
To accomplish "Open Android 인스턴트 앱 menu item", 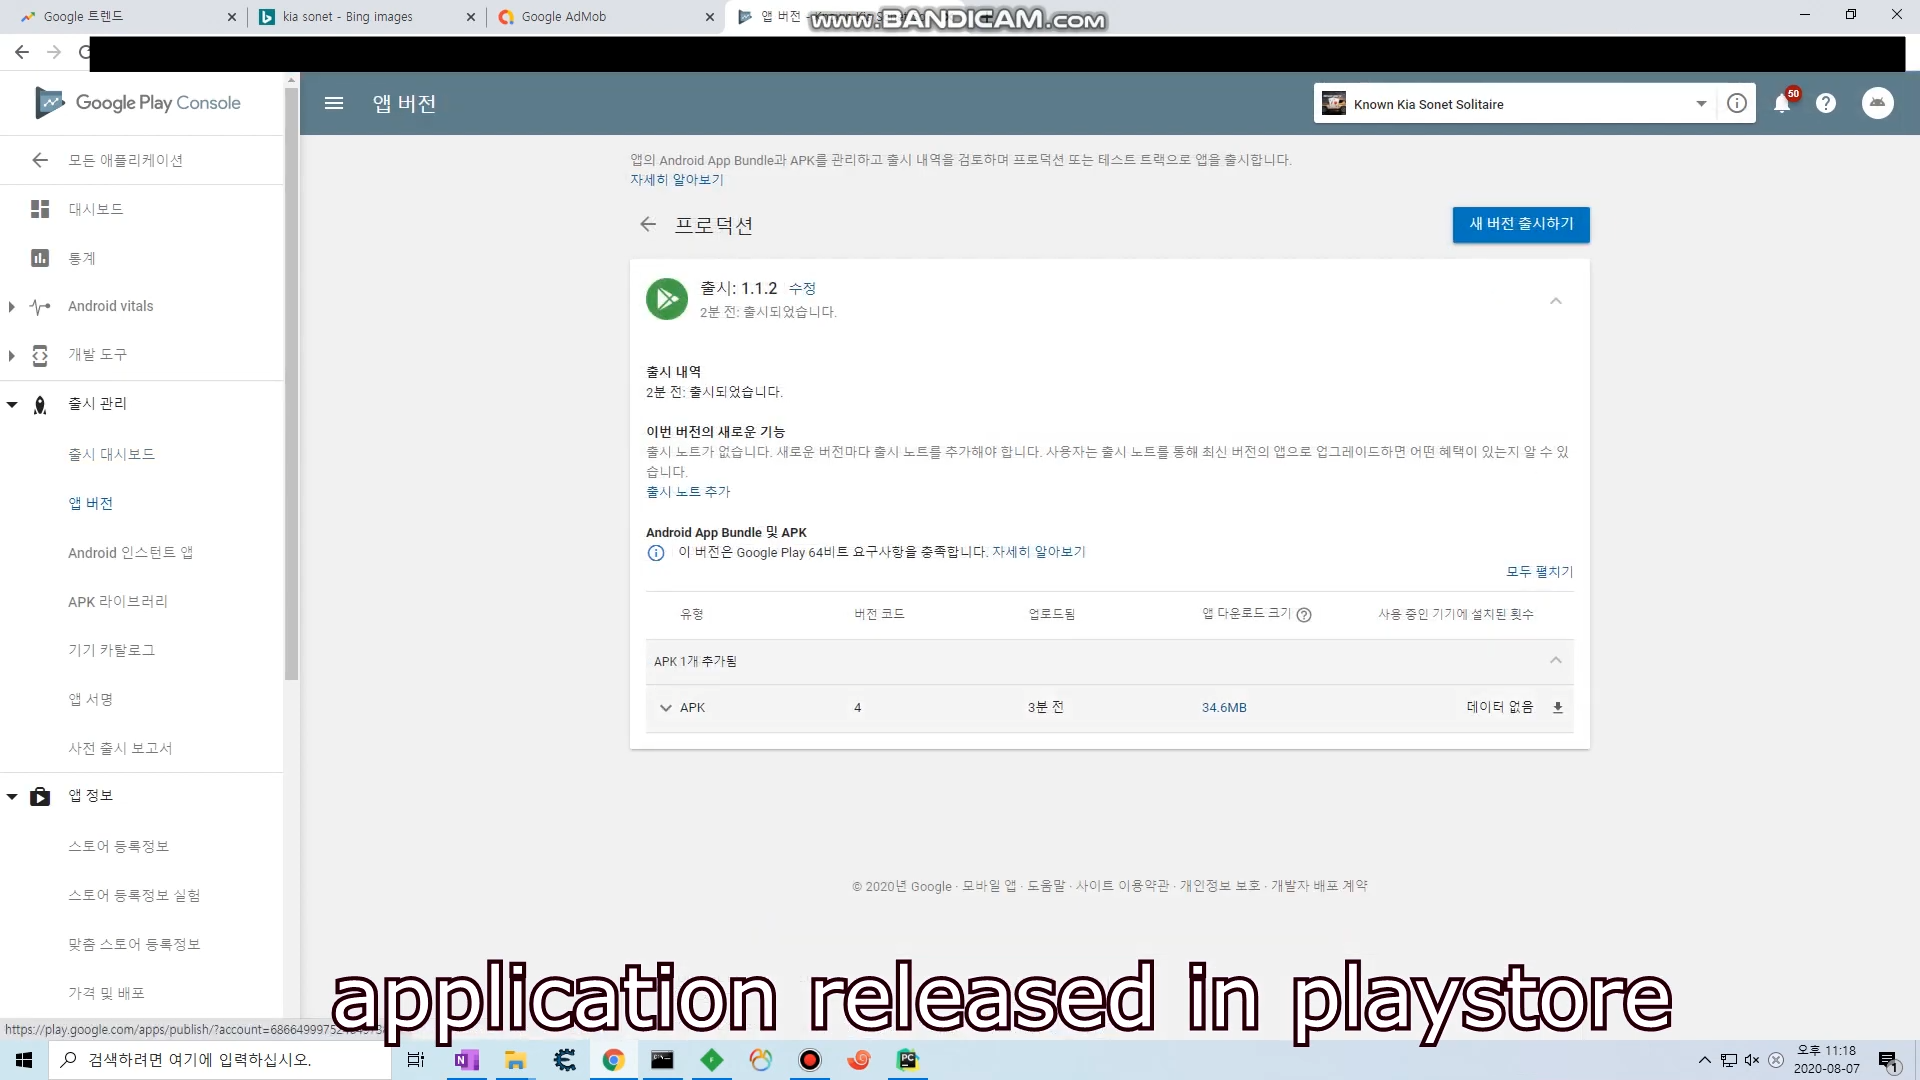I will coord(130,553).
